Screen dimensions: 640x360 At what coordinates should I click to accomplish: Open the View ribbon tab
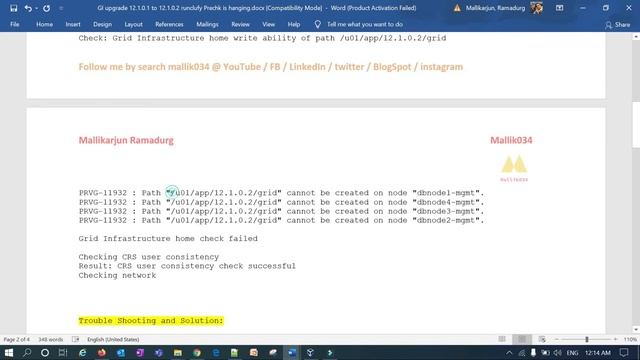tap(268, 24)
